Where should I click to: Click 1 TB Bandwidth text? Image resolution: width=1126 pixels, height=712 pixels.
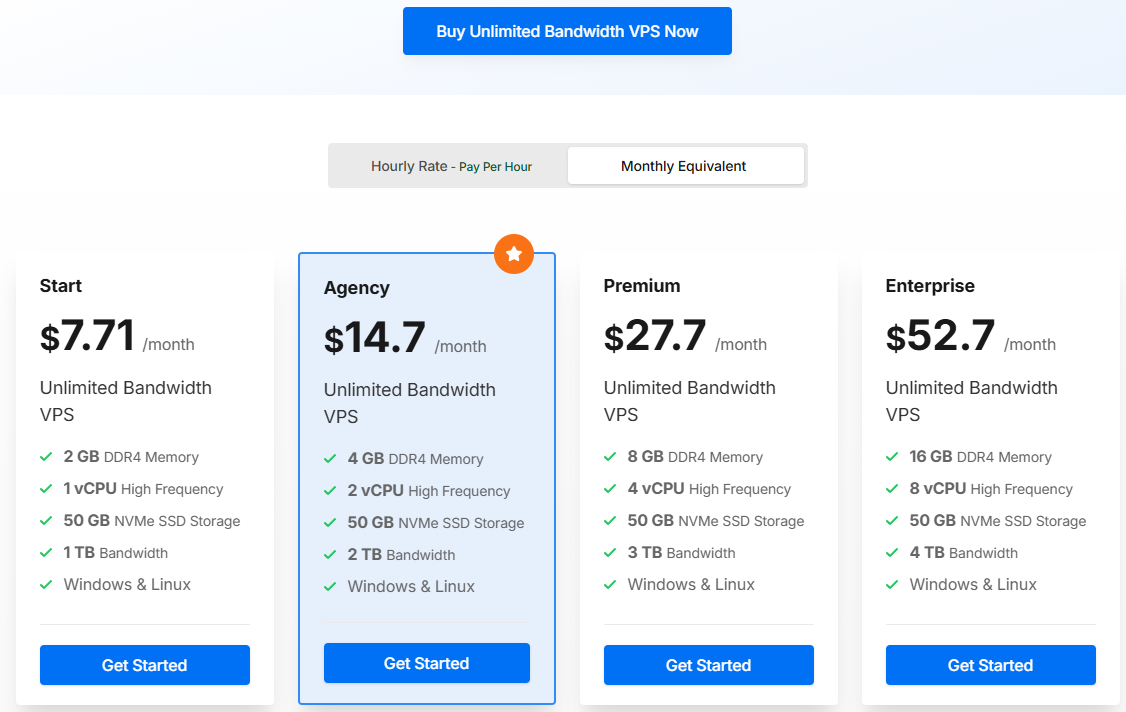tap(116, 553)
